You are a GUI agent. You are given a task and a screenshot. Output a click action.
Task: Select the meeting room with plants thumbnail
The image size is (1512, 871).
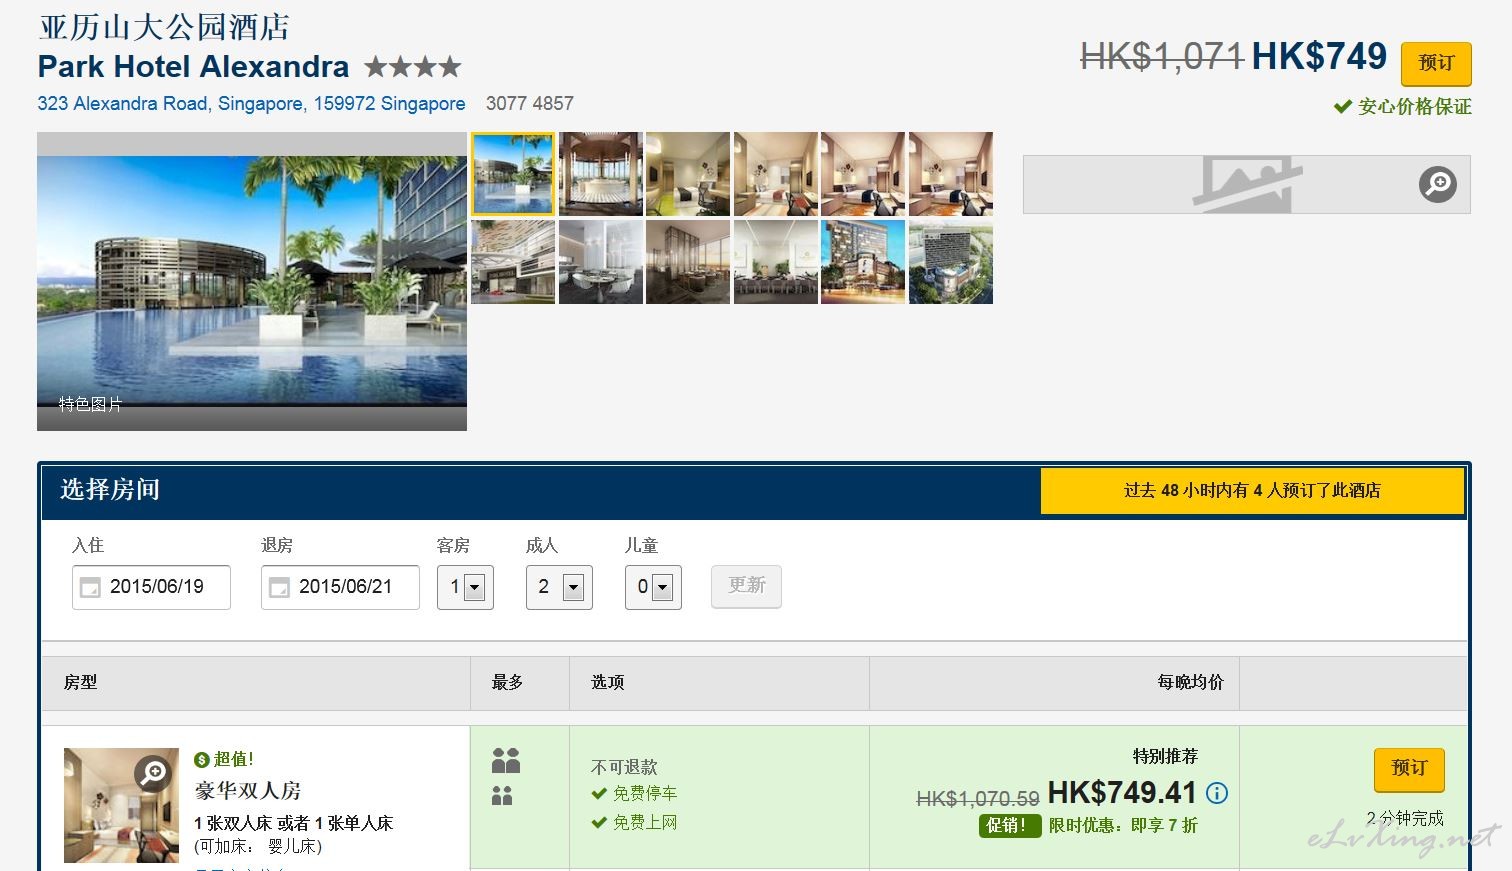(x=776, y=262)
